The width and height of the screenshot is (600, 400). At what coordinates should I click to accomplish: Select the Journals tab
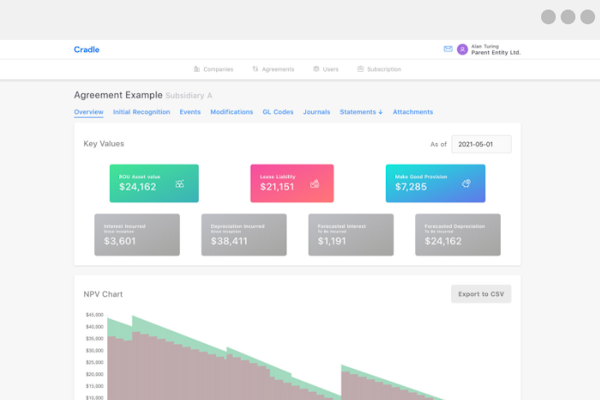(316, 112)
